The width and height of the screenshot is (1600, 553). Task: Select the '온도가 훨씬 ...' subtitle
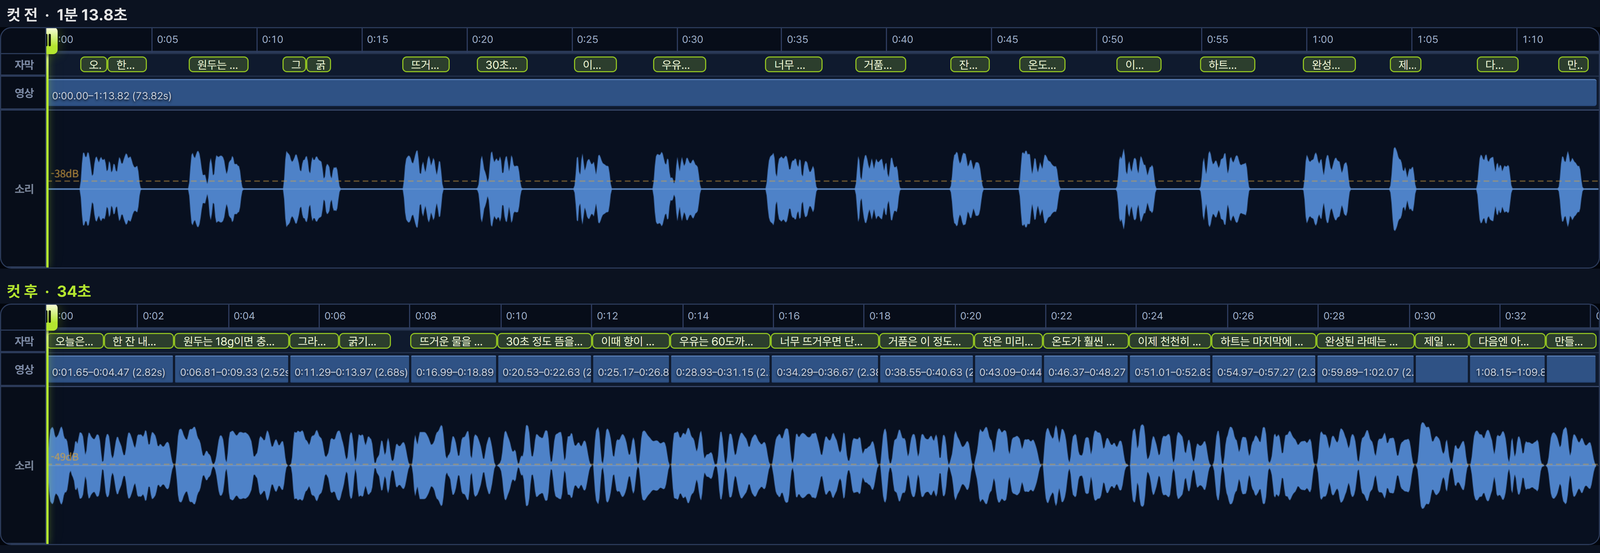[x=1085, y=341]
